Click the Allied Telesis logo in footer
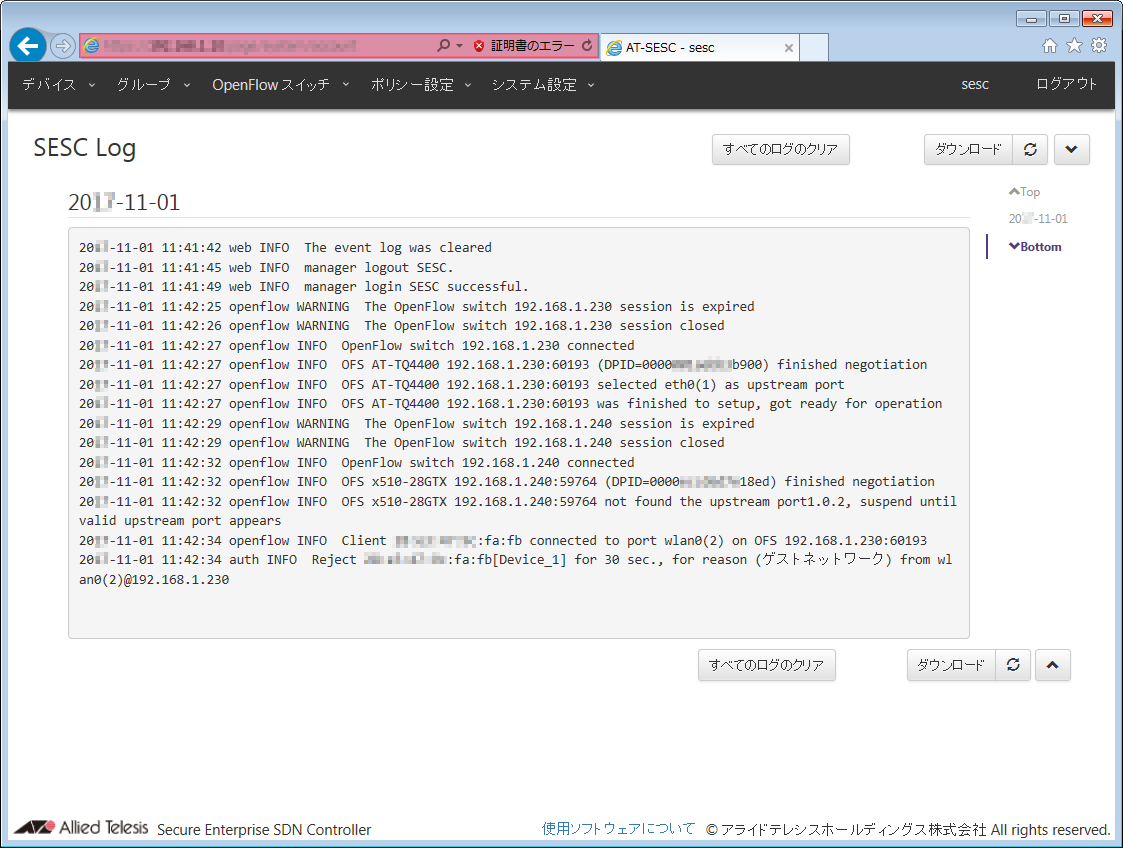Image resolution: width=1123 pixels, height=848 pixels. pyautogui.click(x=81, y=828)
